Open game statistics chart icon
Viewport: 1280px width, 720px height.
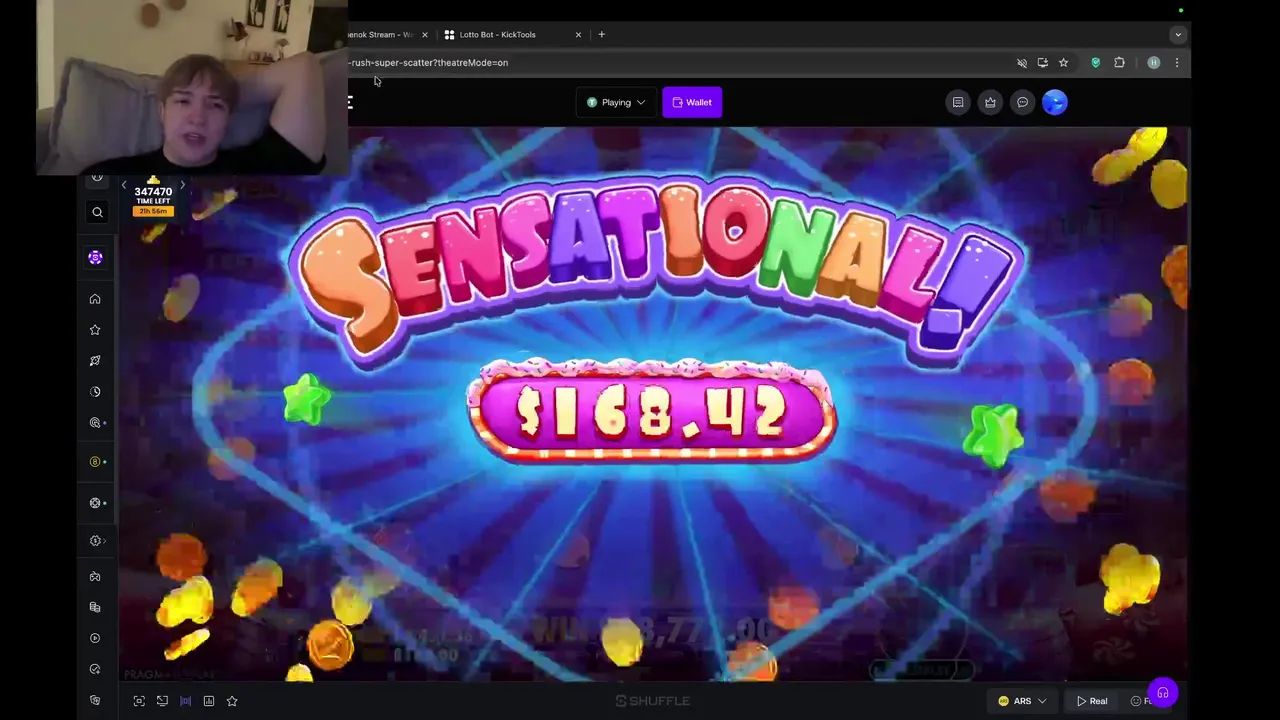(x=209, y=701)
